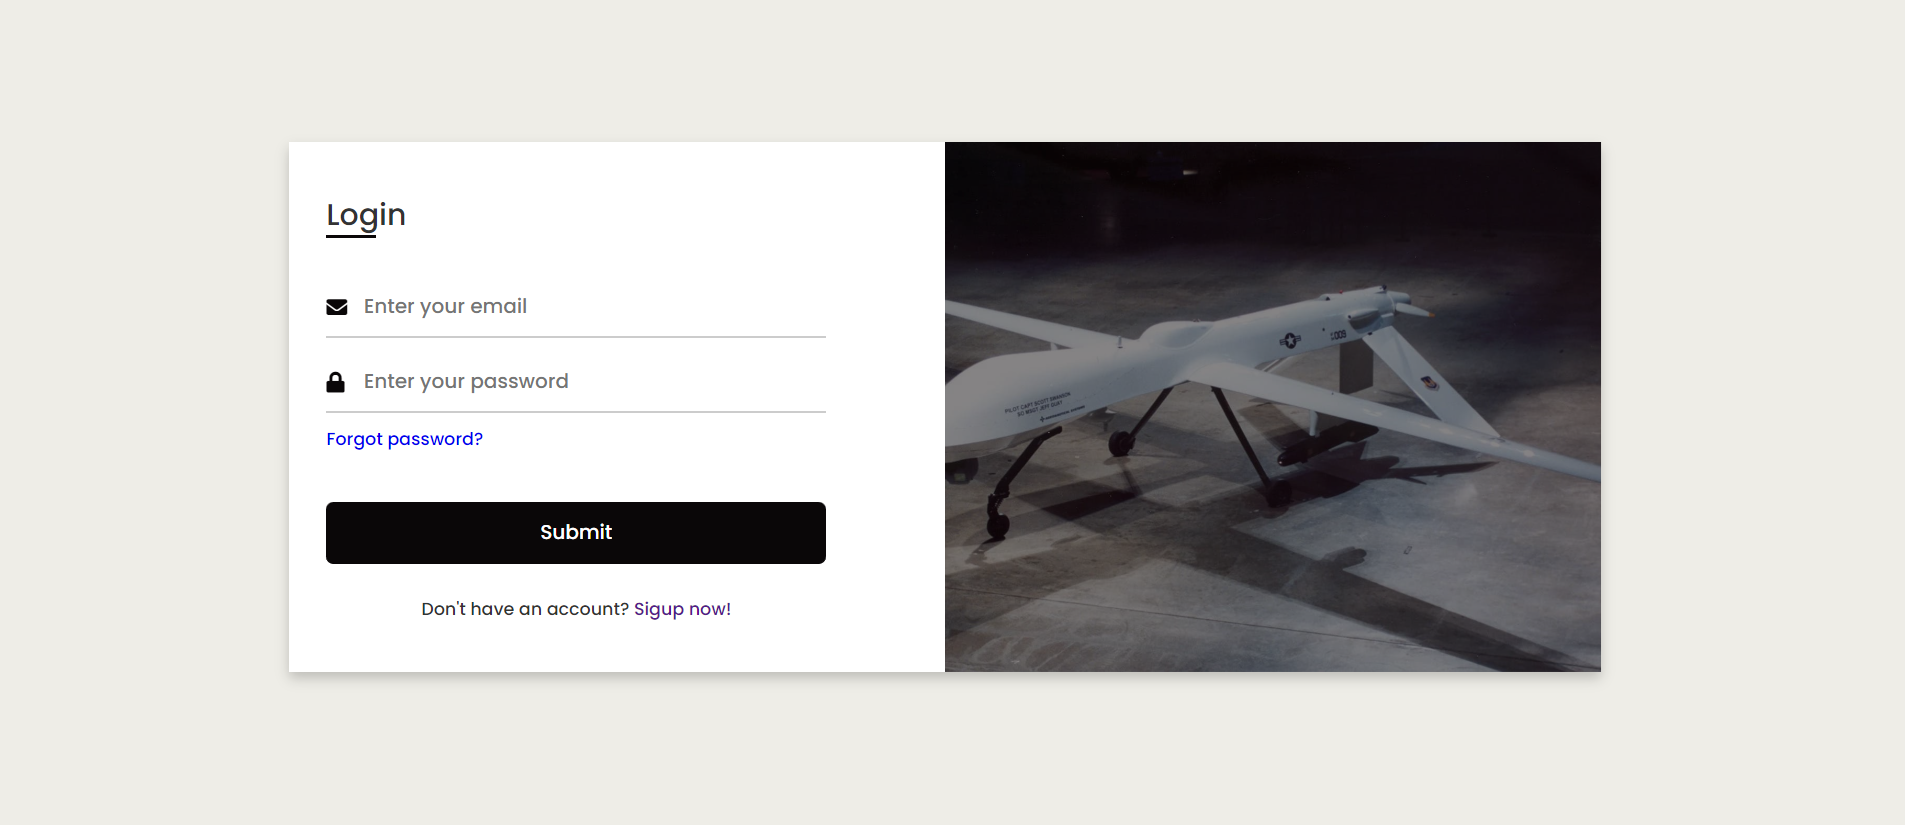Click the envelope icon beside the email field
The height and width of the screenshot is (825, 1905).
[335, 306]
